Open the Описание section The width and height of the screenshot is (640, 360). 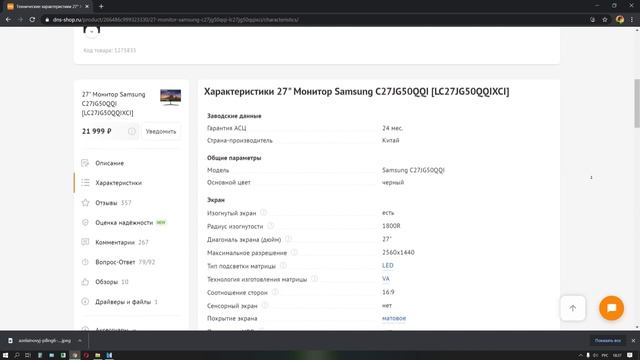coord(109,163)
